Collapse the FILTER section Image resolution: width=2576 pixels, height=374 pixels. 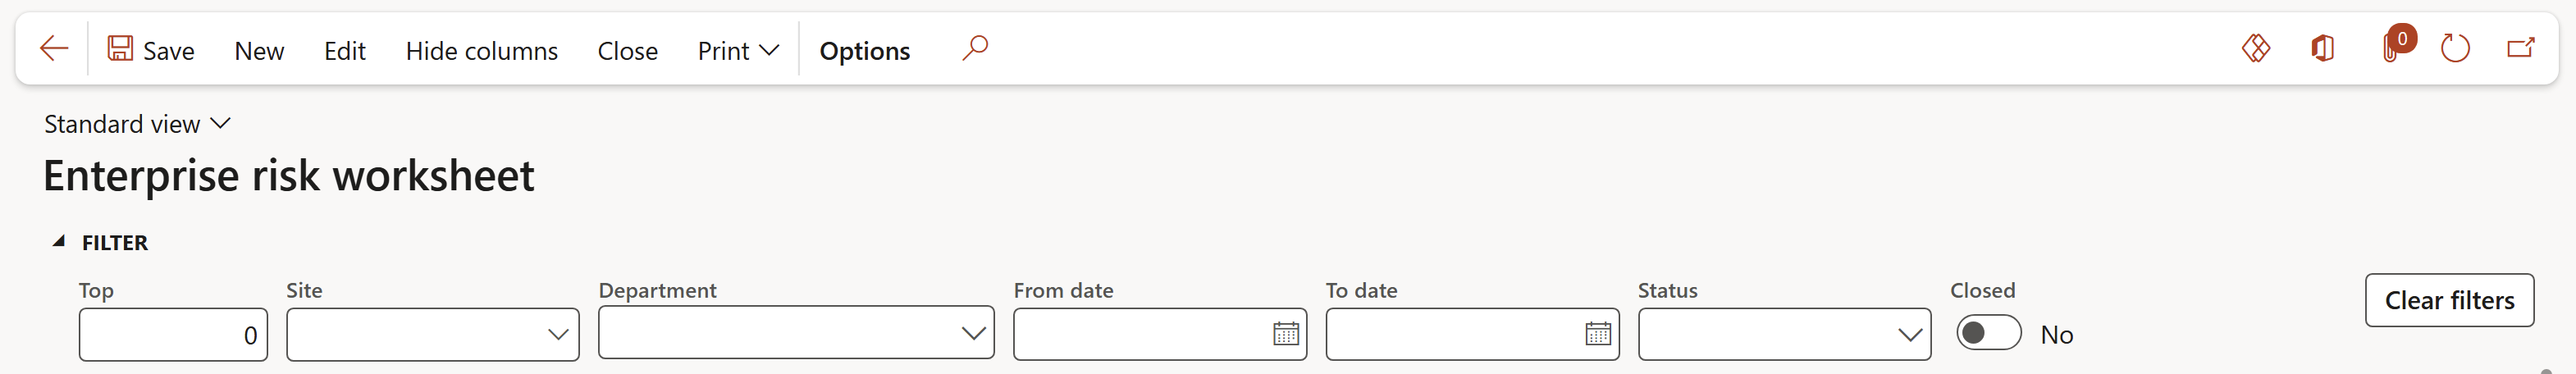tap(59, 242)
